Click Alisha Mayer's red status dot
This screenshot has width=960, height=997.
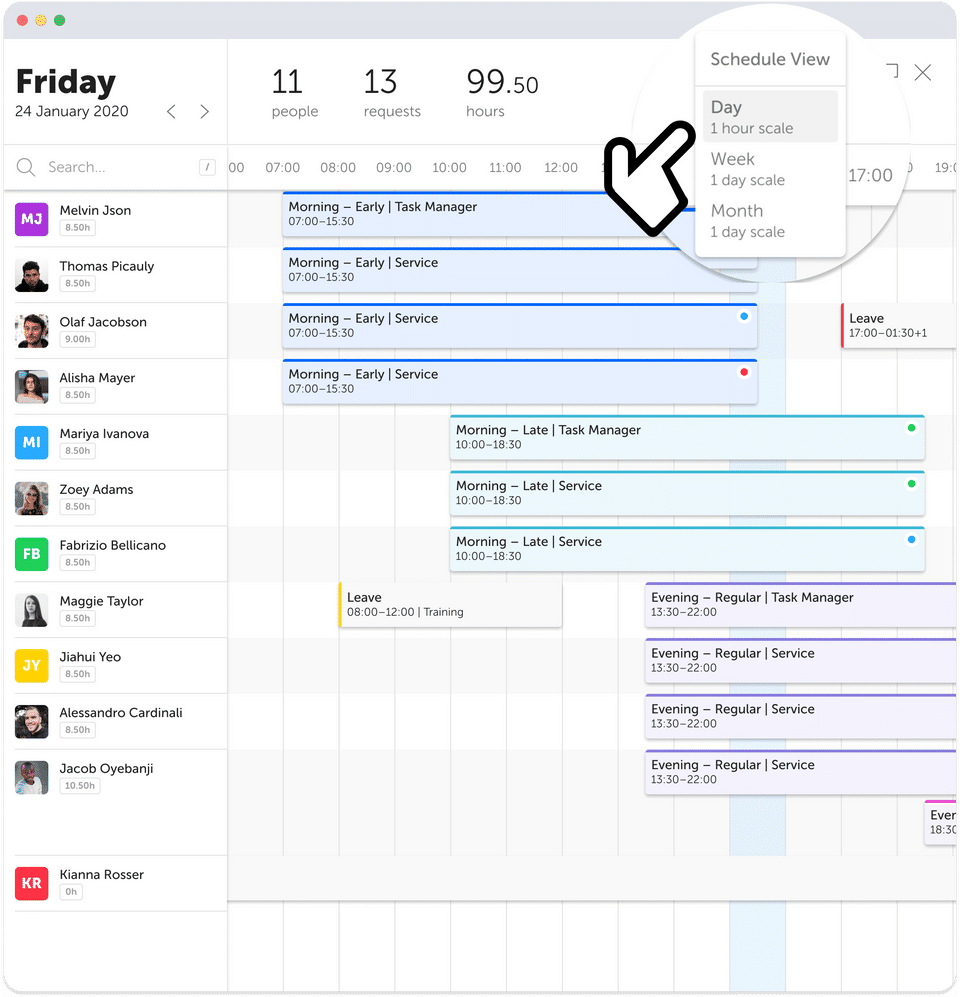(743, 372)
